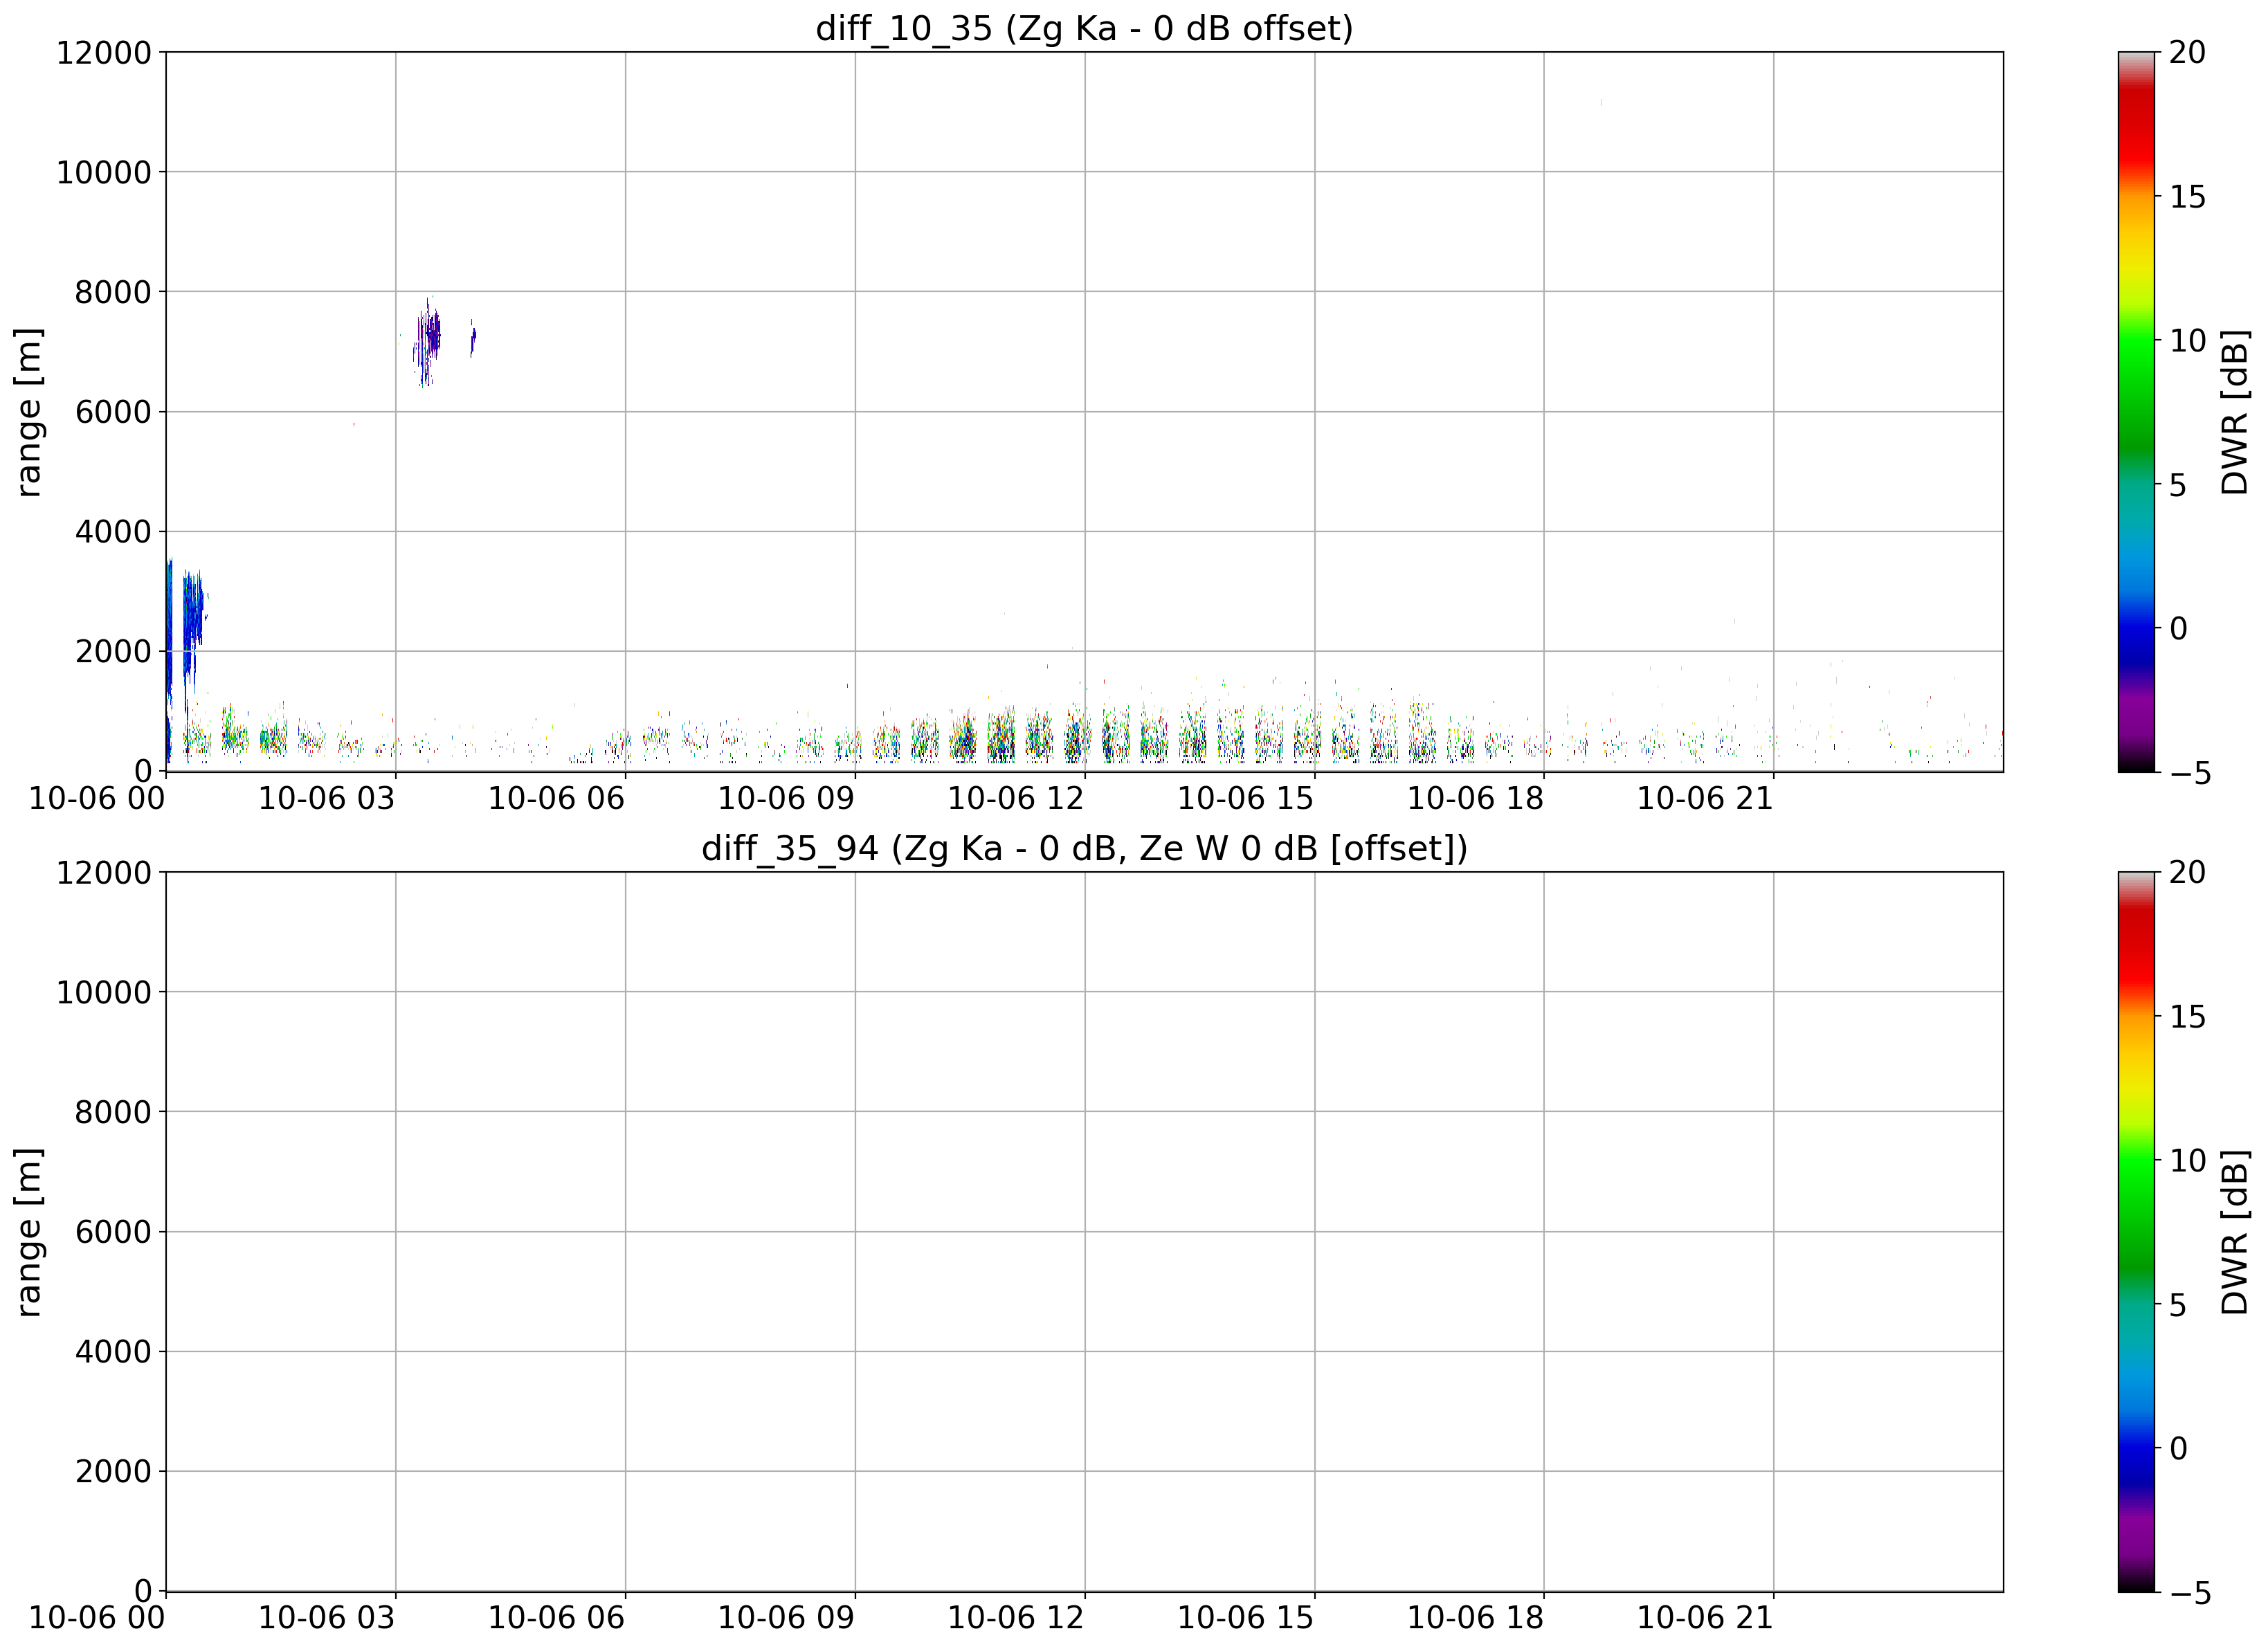Click the '8000' y-tick of the diff_35_94 plot
This screenshot has height=1649, width=2268.
coord(113,1113)
